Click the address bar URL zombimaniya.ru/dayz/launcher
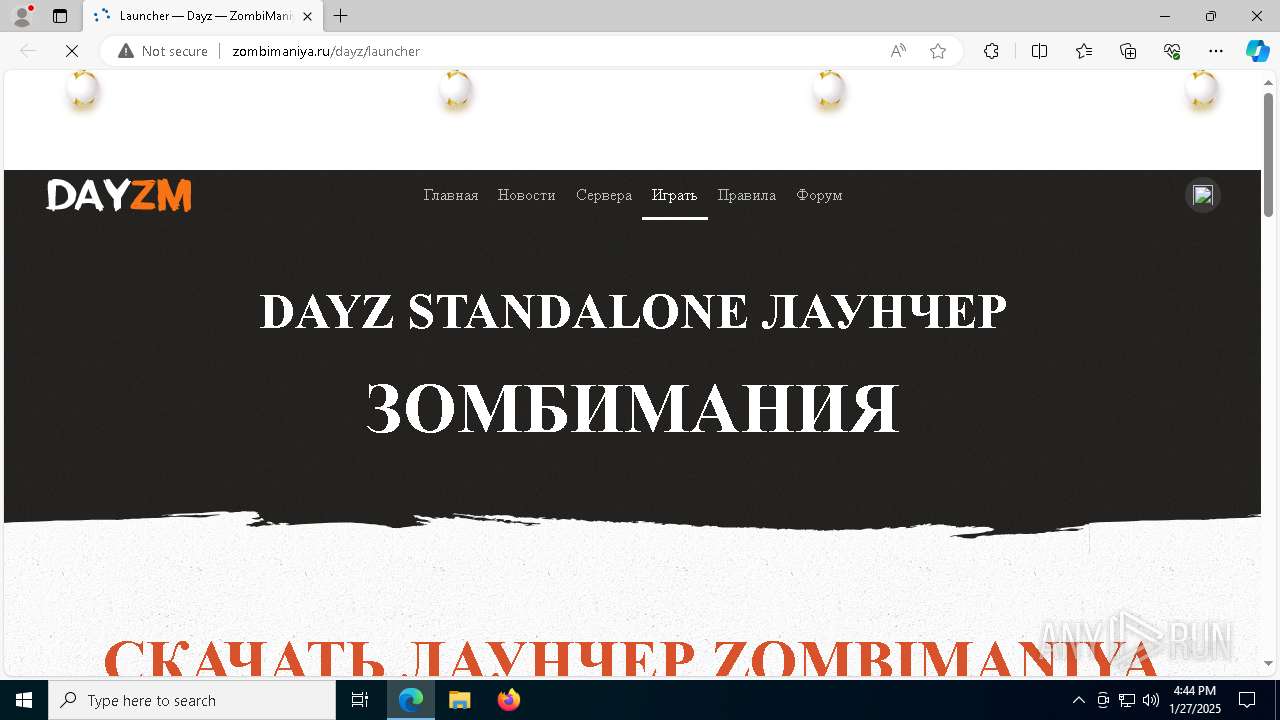 click(326, 51)
